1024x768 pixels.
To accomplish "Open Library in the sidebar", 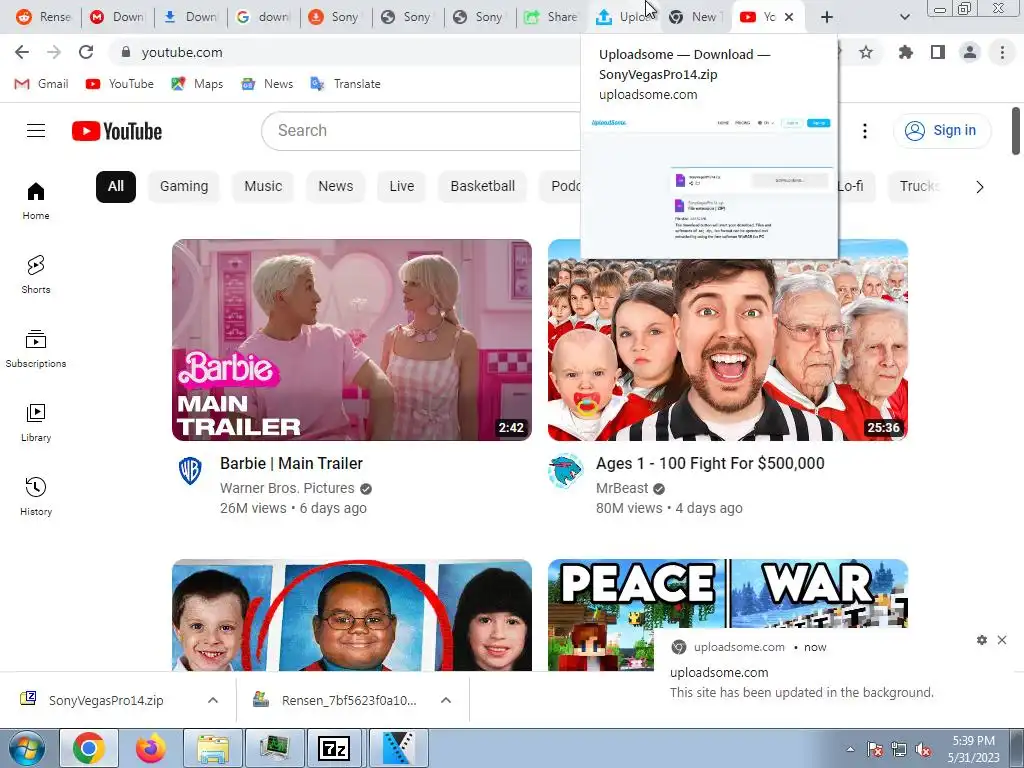I will click(36, 423).
